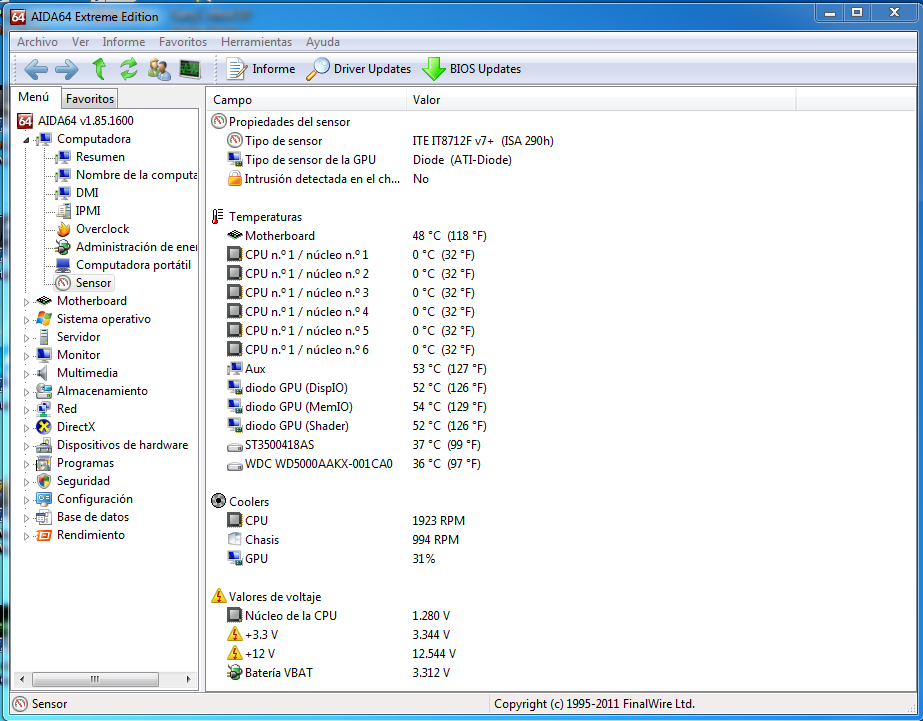This screenshot has width=923, height=721.
Task: Switch to the Menú tab
Action: point(34,97)
